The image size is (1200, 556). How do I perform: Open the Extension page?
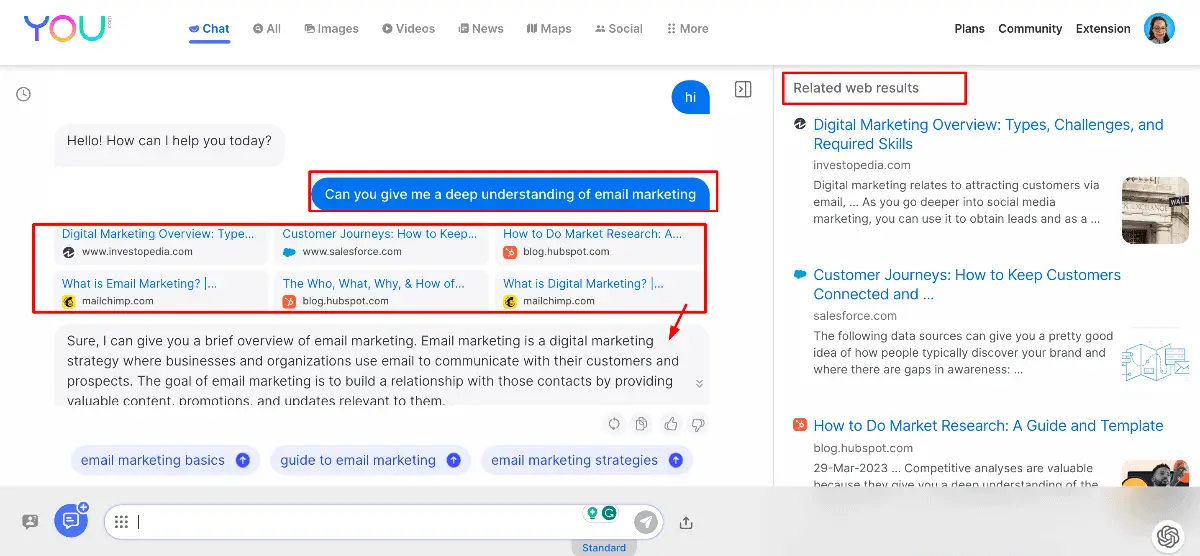(x=1103, y=29)
